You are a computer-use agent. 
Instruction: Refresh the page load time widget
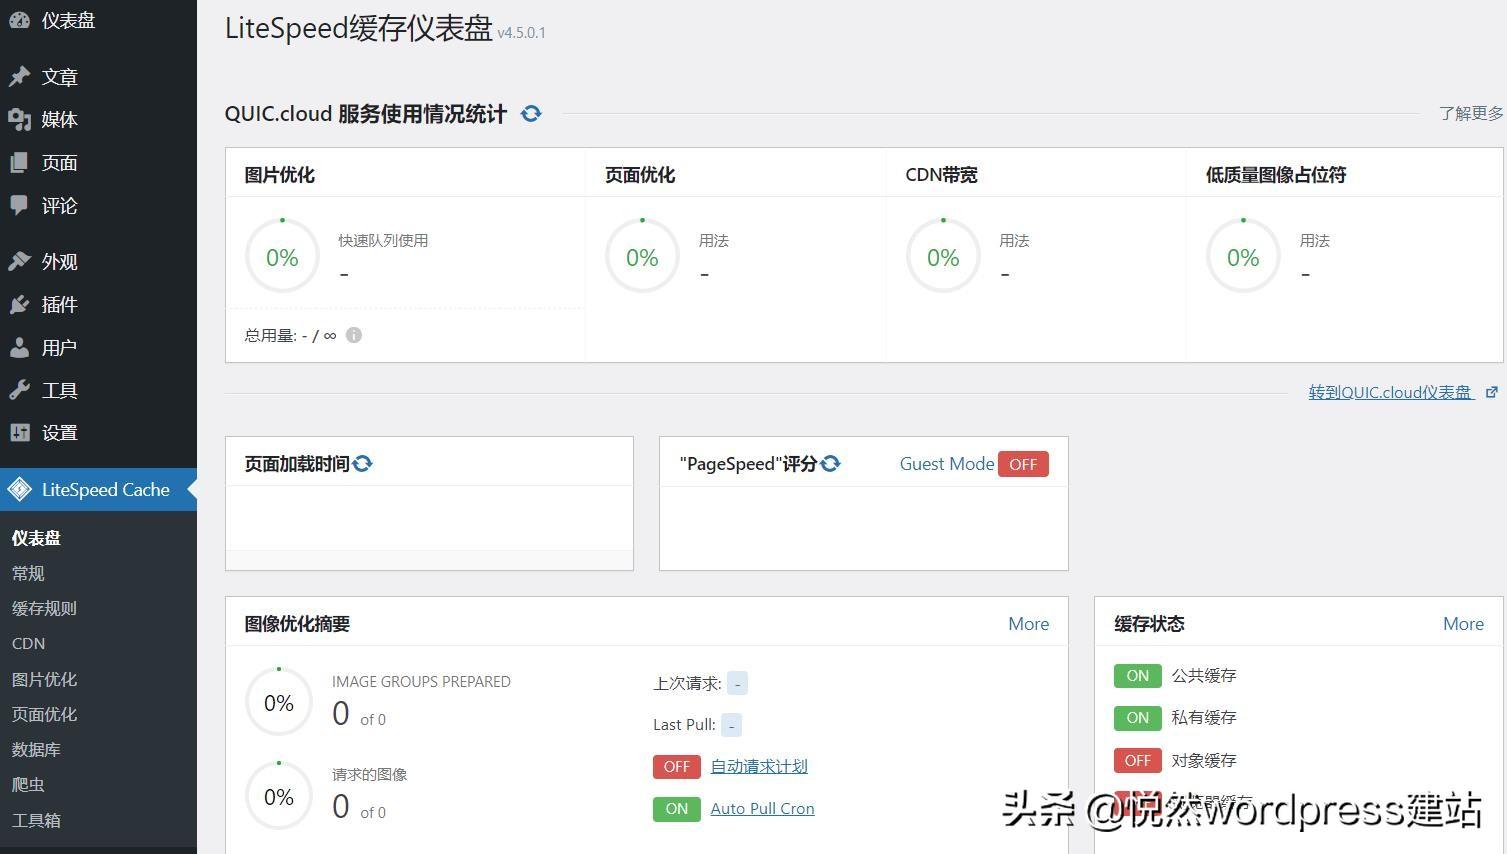click(362, 463)
